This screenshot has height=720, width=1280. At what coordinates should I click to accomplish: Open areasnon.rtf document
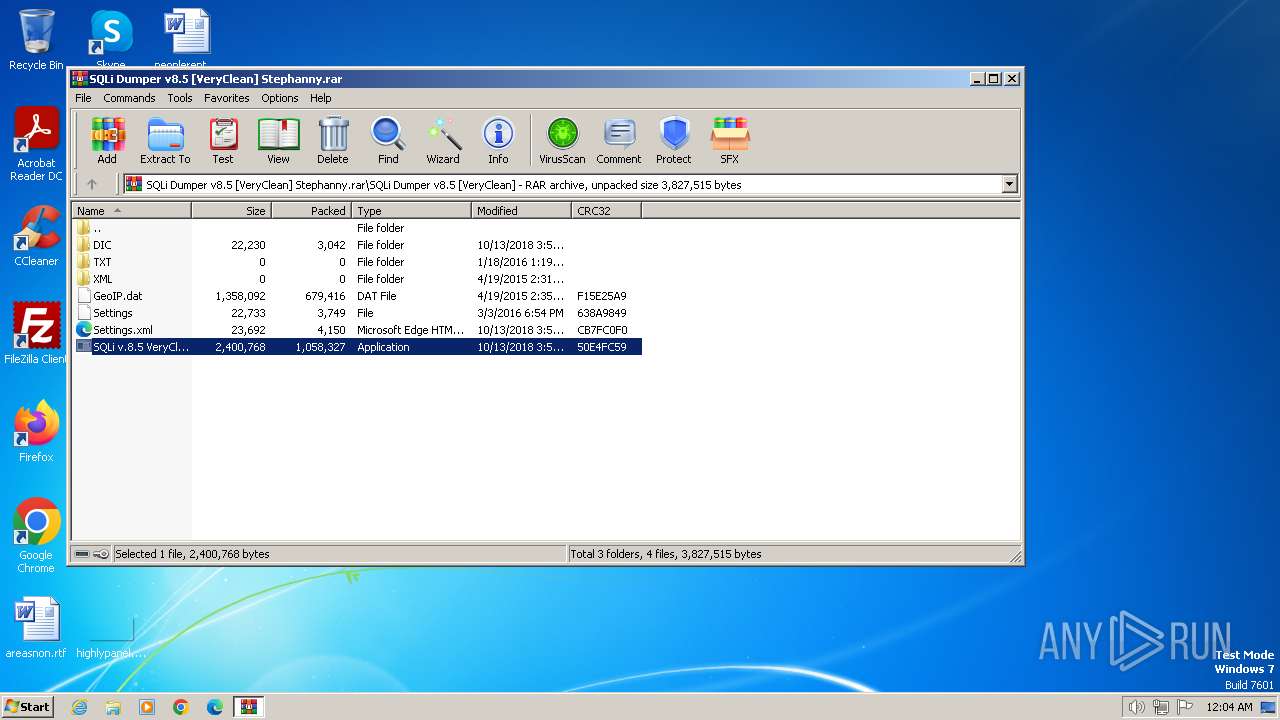pos(36,628)
